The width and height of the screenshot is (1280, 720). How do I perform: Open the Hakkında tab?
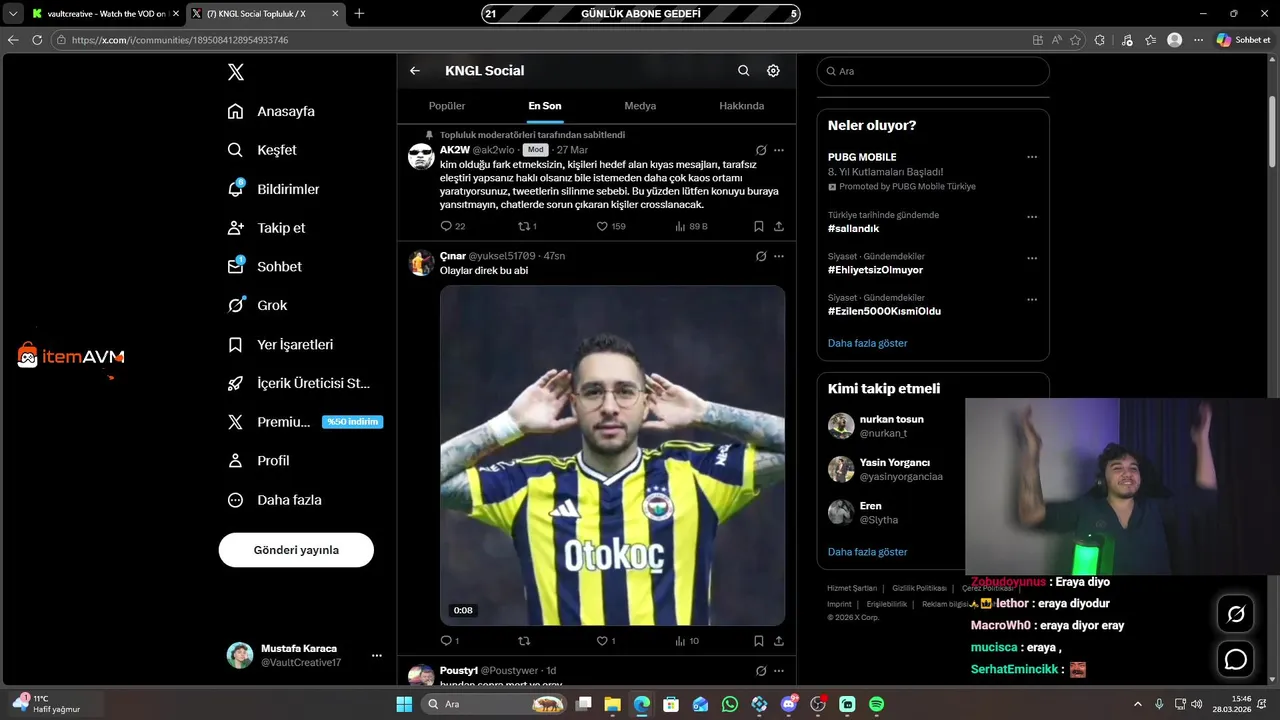(741, 106)
